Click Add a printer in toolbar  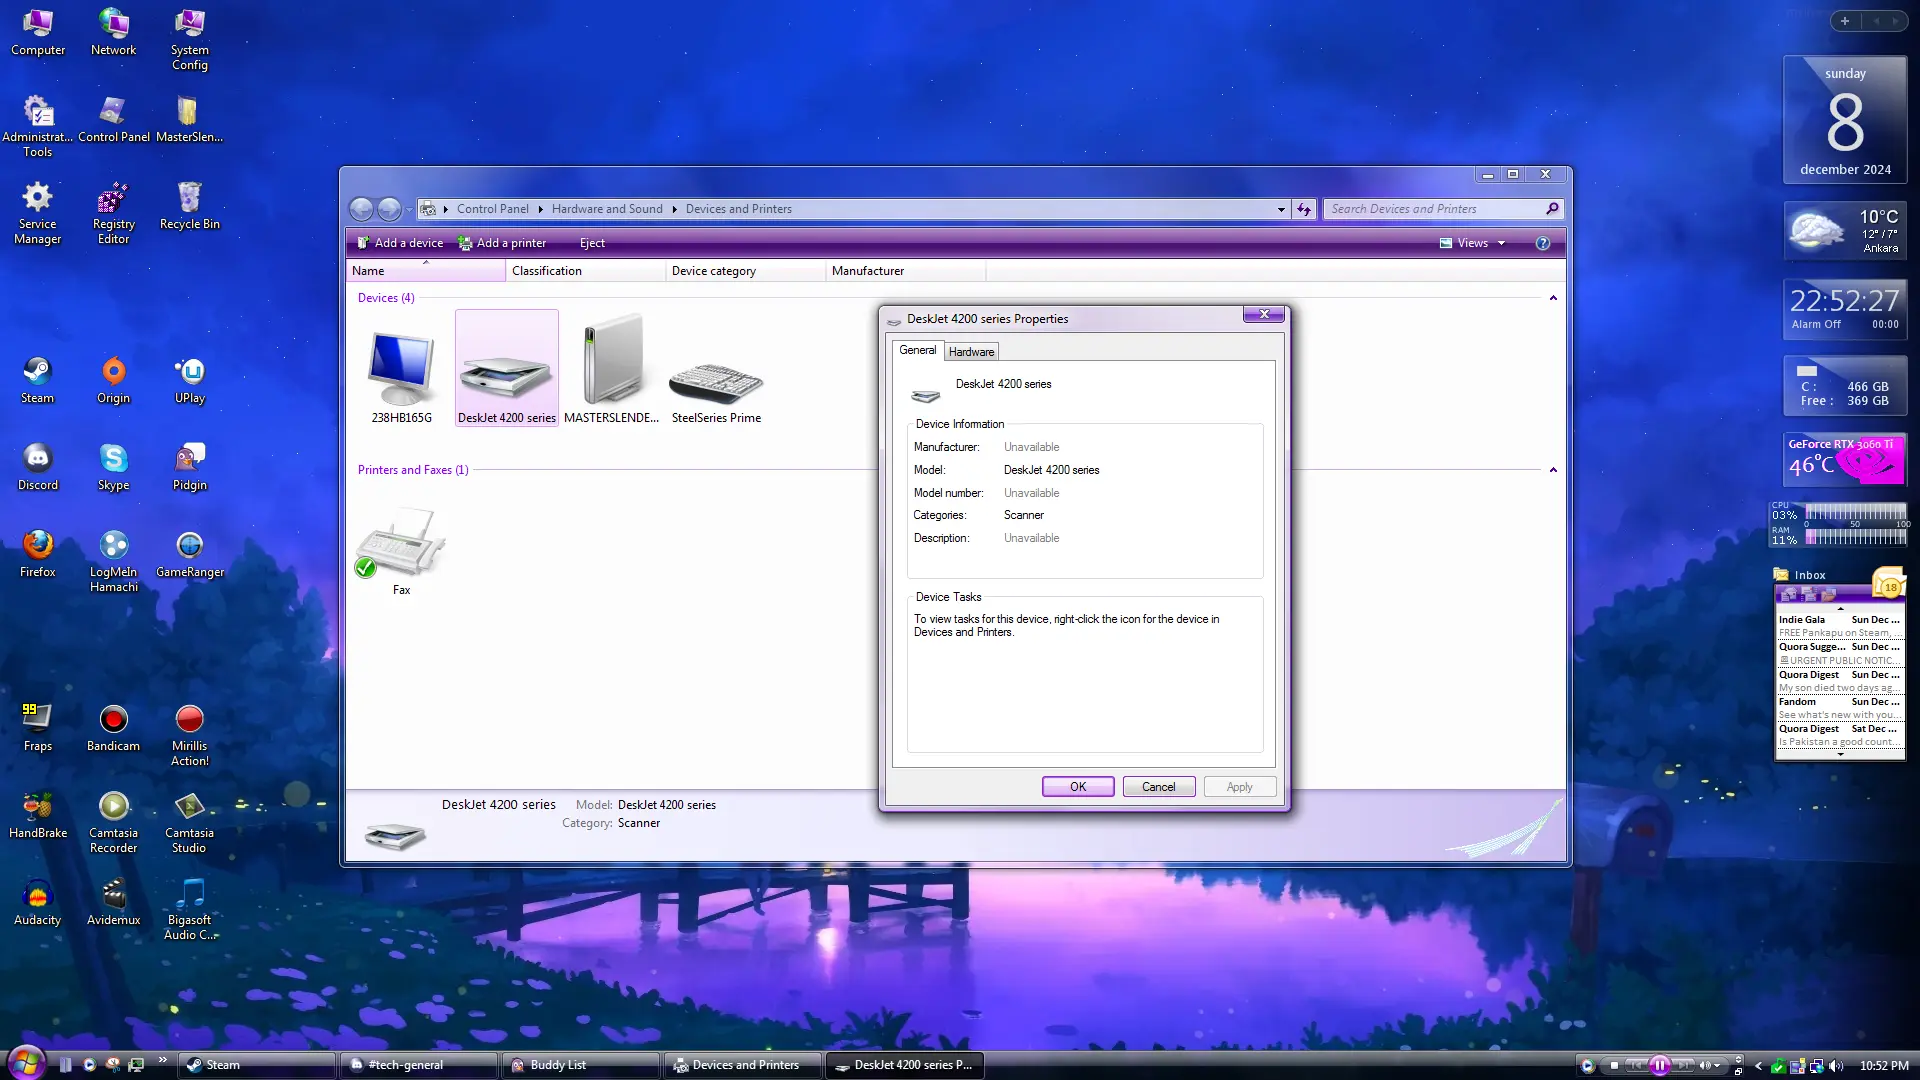[x=502, y=243]
